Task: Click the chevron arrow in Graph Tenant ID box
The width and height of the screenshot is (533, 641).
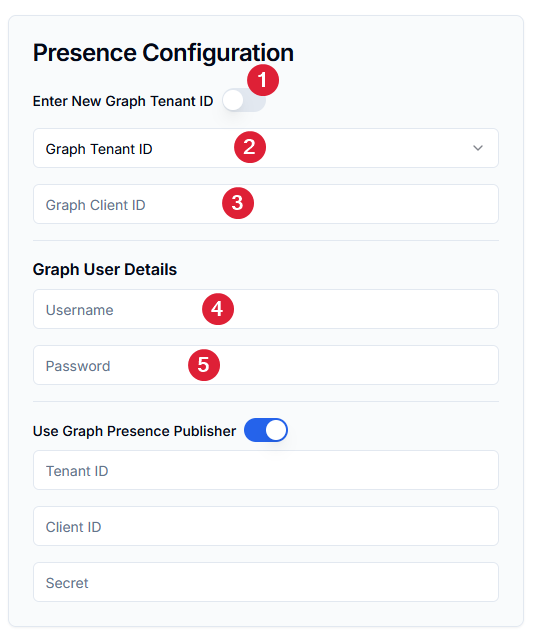Action: (478, 148)
